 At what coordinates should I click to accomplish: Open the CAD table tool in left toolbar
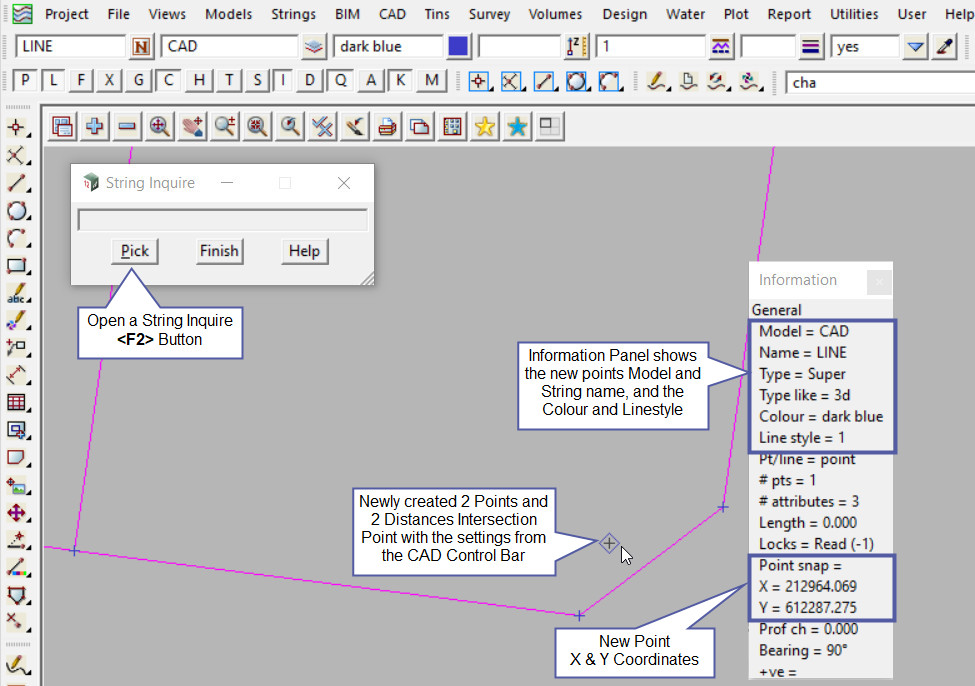pos(15,402)
